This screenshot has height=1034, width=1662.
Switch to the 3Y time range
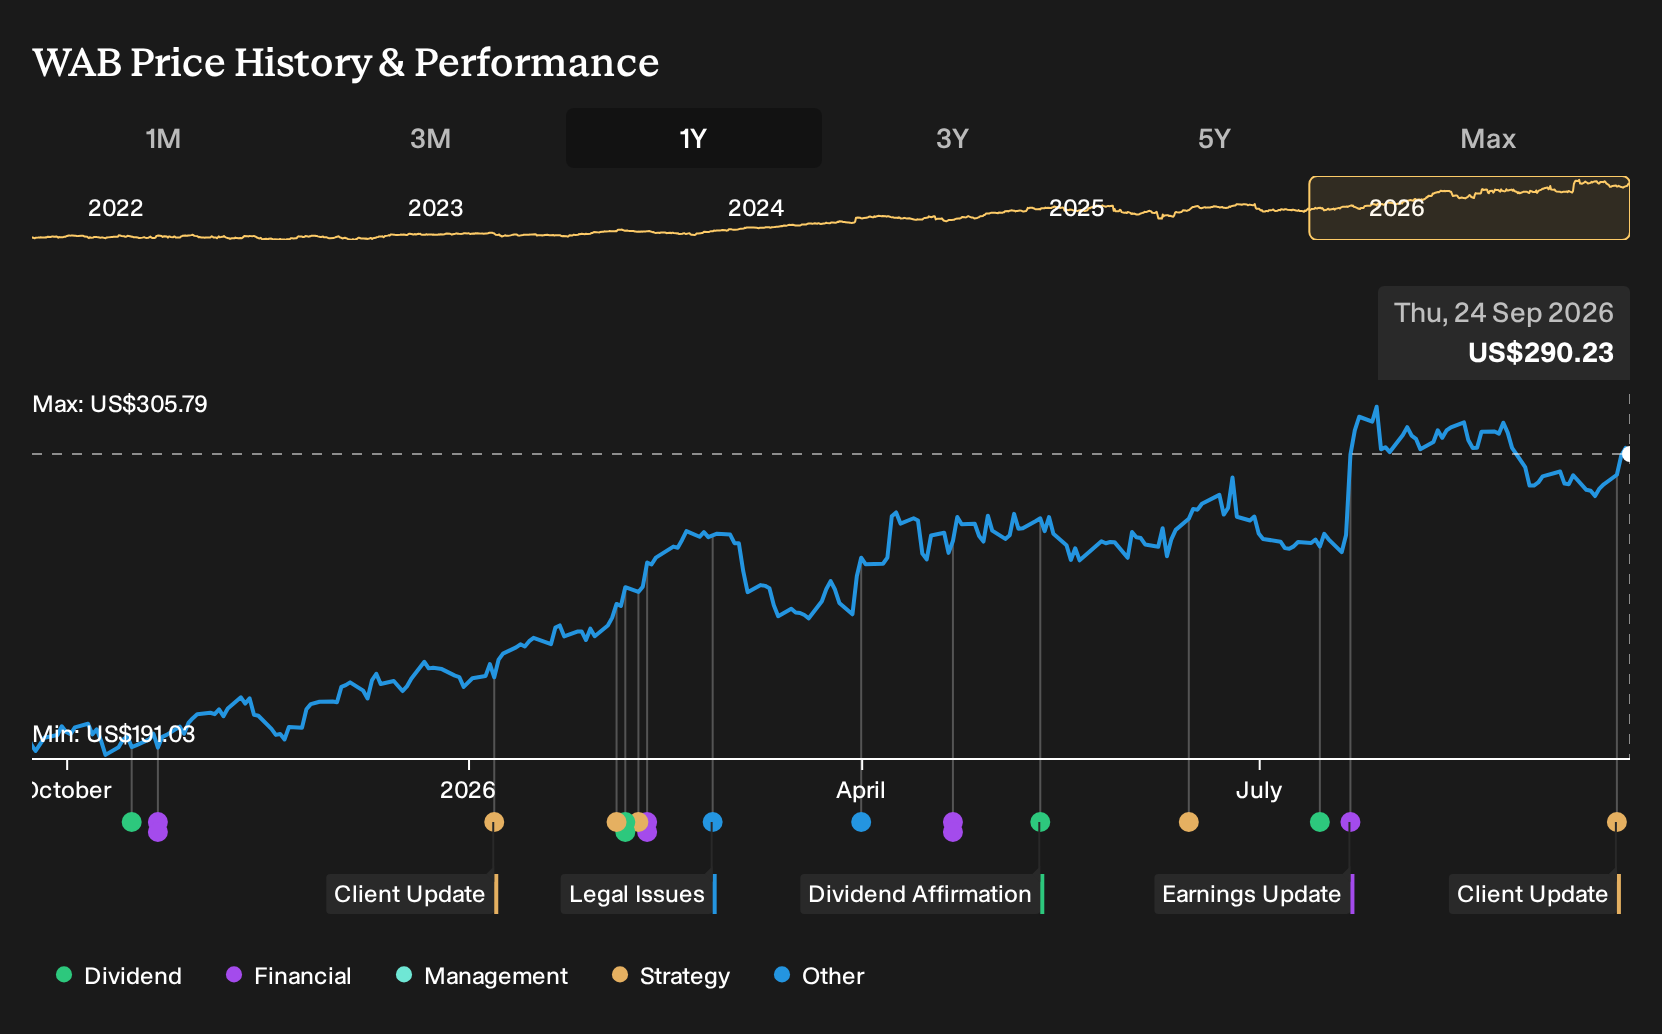952,138
